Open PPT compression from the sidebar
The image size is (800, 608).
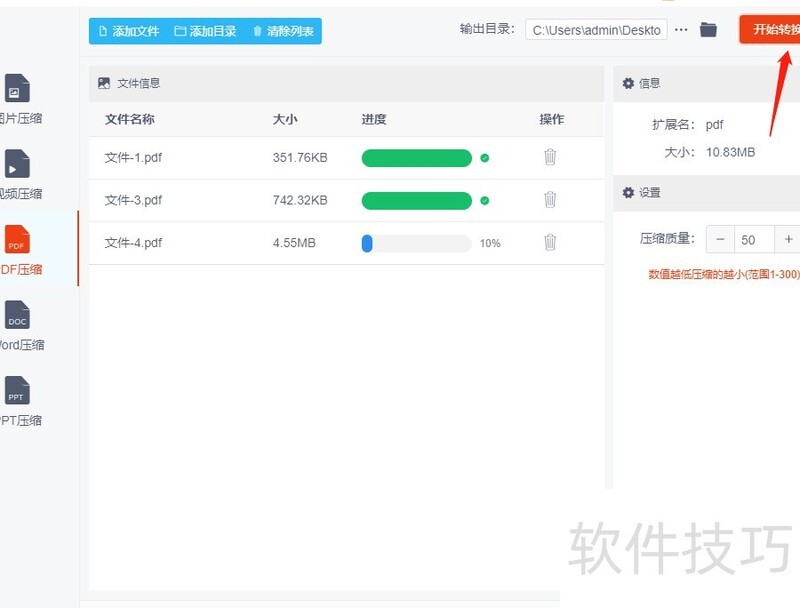pyautogui.click(x=17, y=391)
